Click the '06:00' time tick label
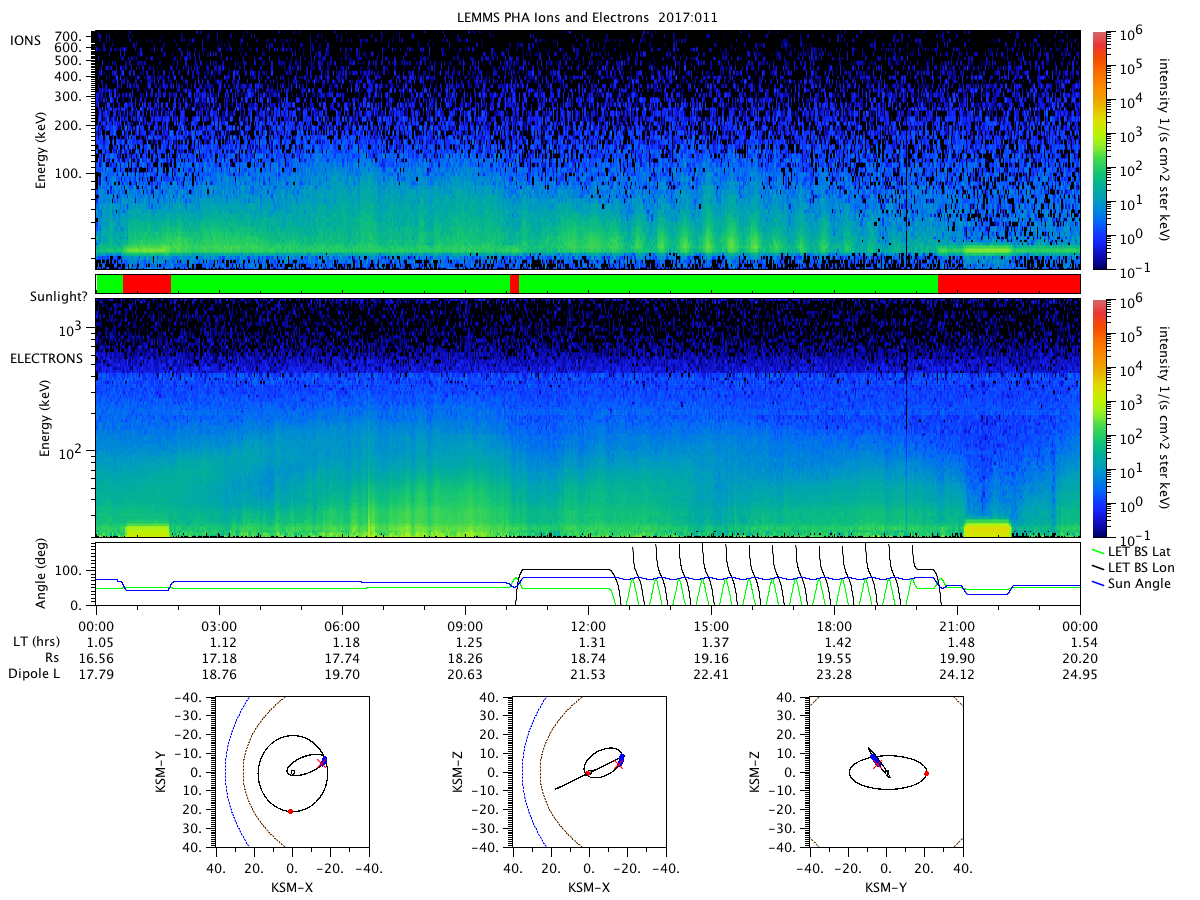Viewport: 1200px width, 900px height. click(342, 625)
